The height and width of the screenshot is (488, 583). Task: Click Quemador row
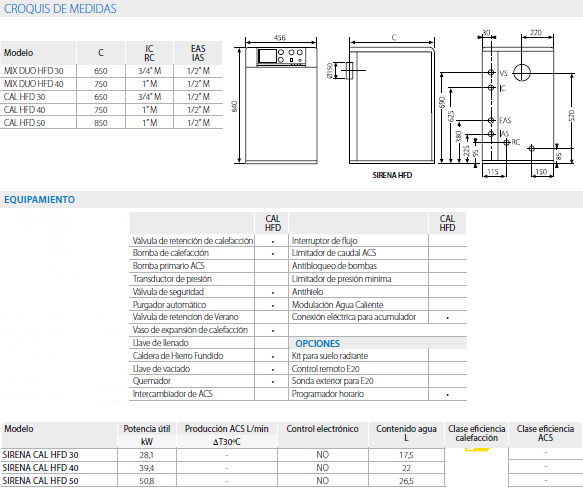click(x=209, y=381)
